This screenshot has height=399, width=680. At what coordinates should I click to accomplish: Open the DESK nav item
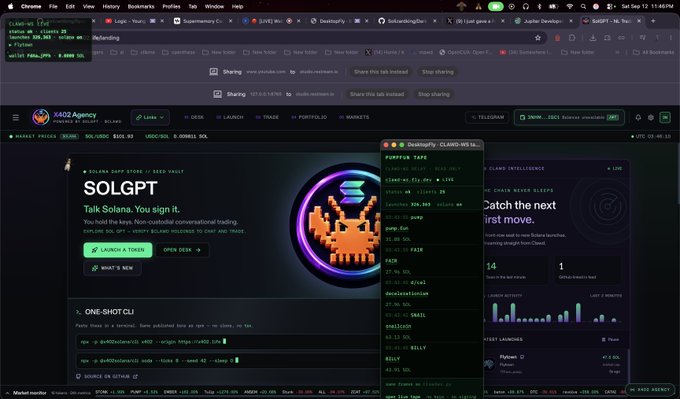194,117
